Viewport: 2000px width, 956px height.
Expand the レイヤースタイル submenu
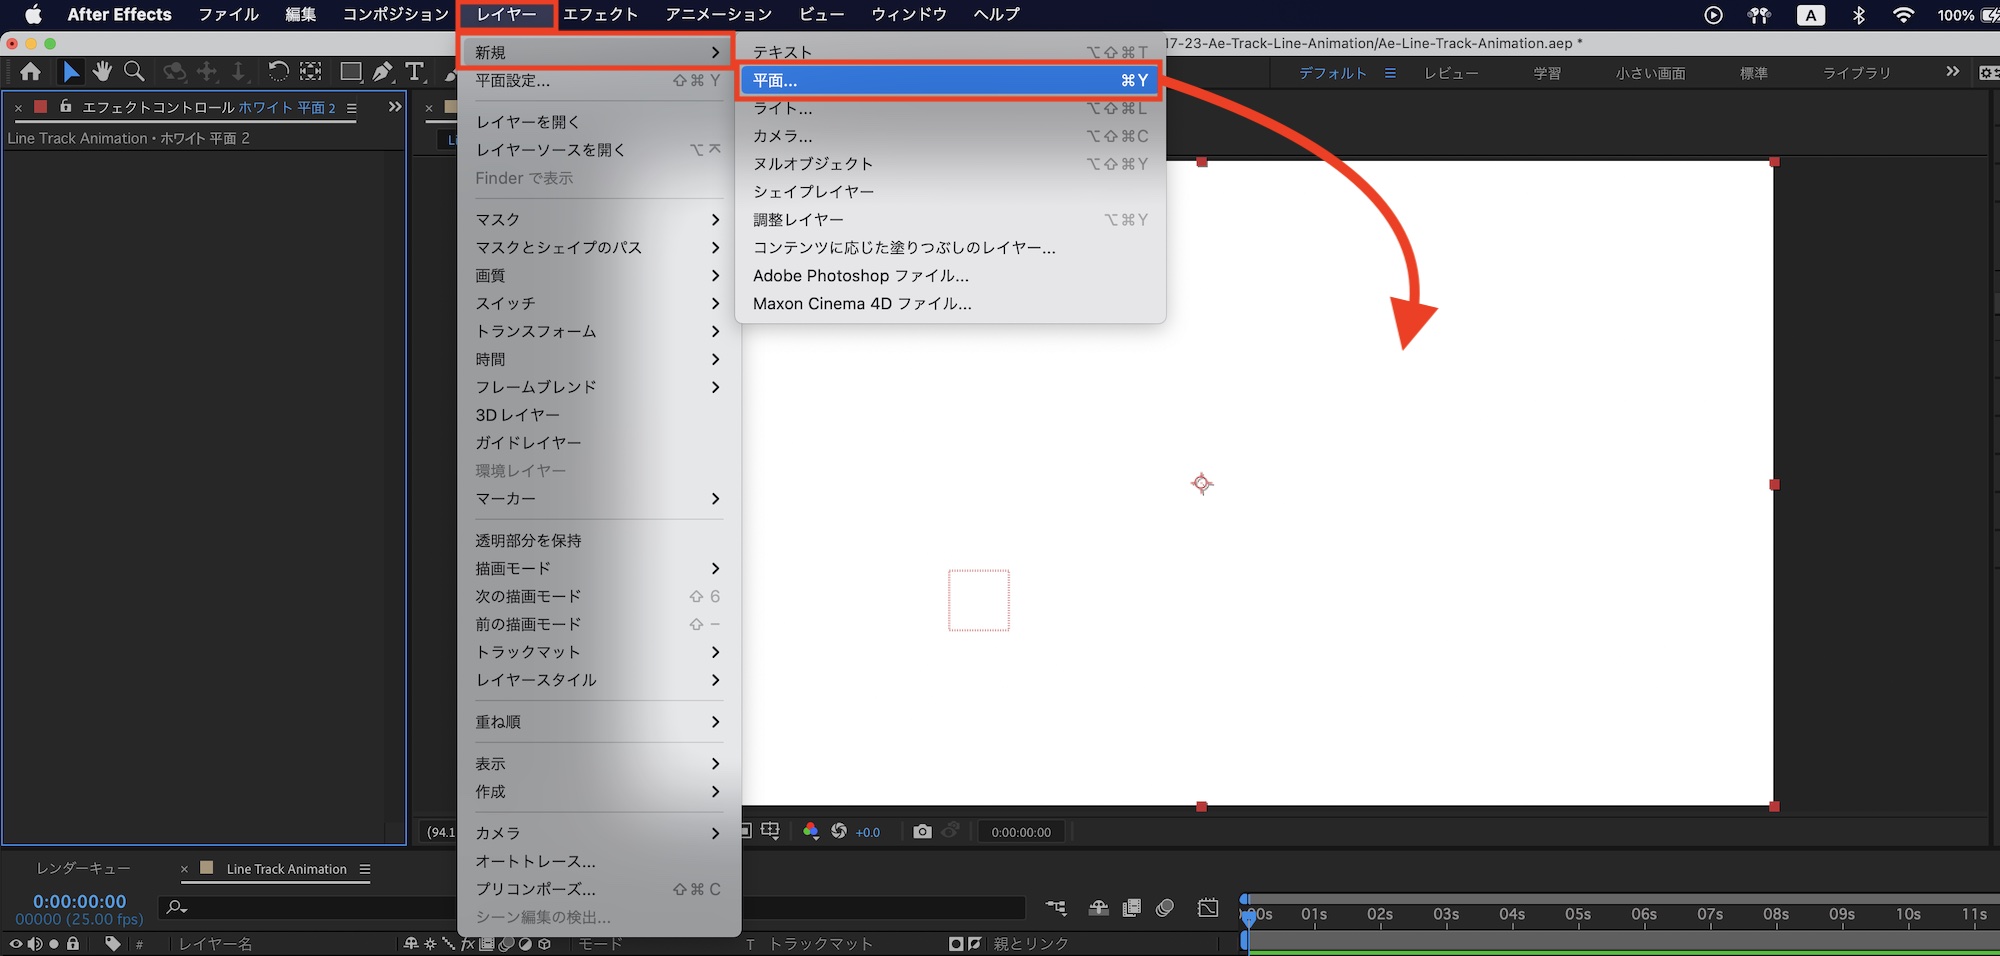[x=598, y=680]
